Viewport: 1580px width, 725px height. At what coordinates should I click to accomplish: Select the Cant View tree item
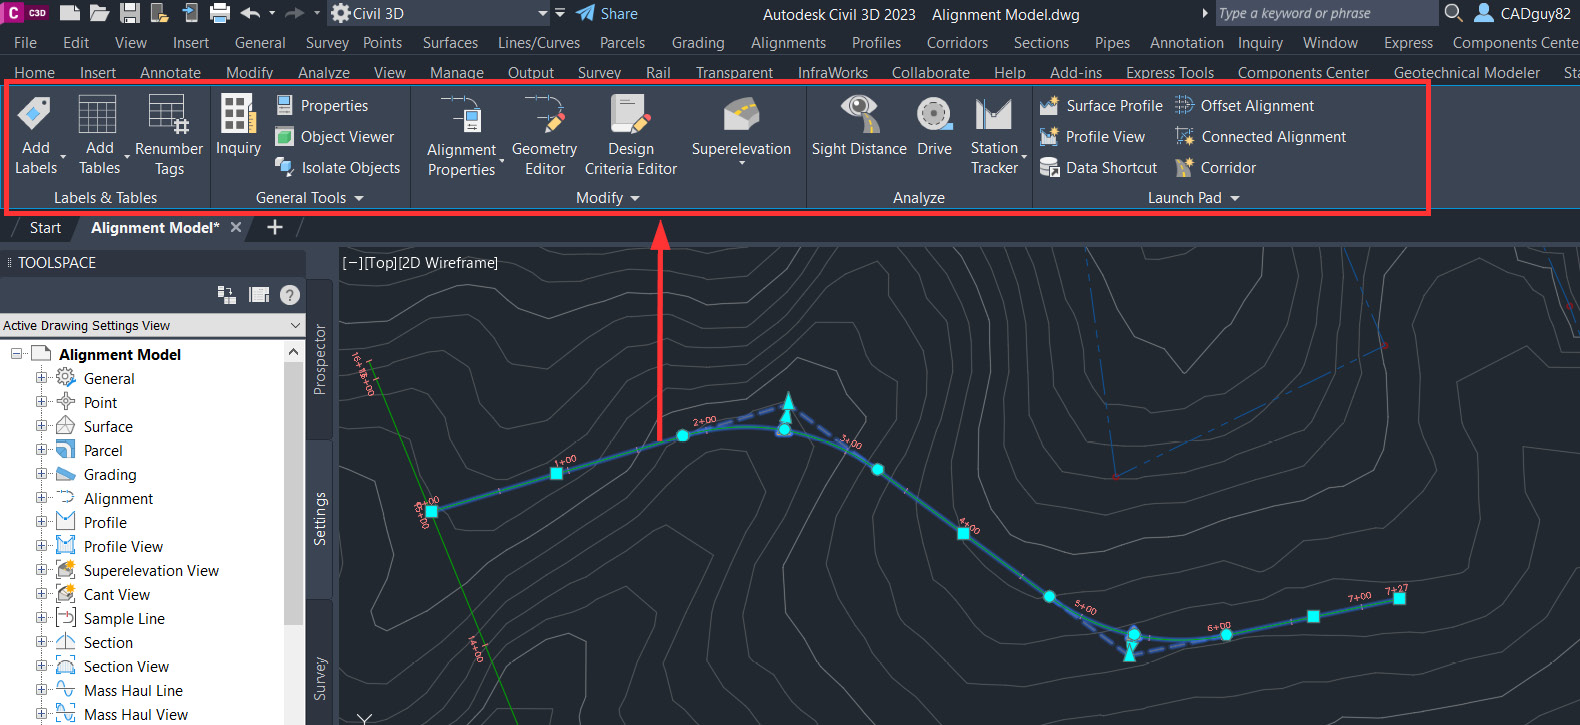click(x=117, y=595)
